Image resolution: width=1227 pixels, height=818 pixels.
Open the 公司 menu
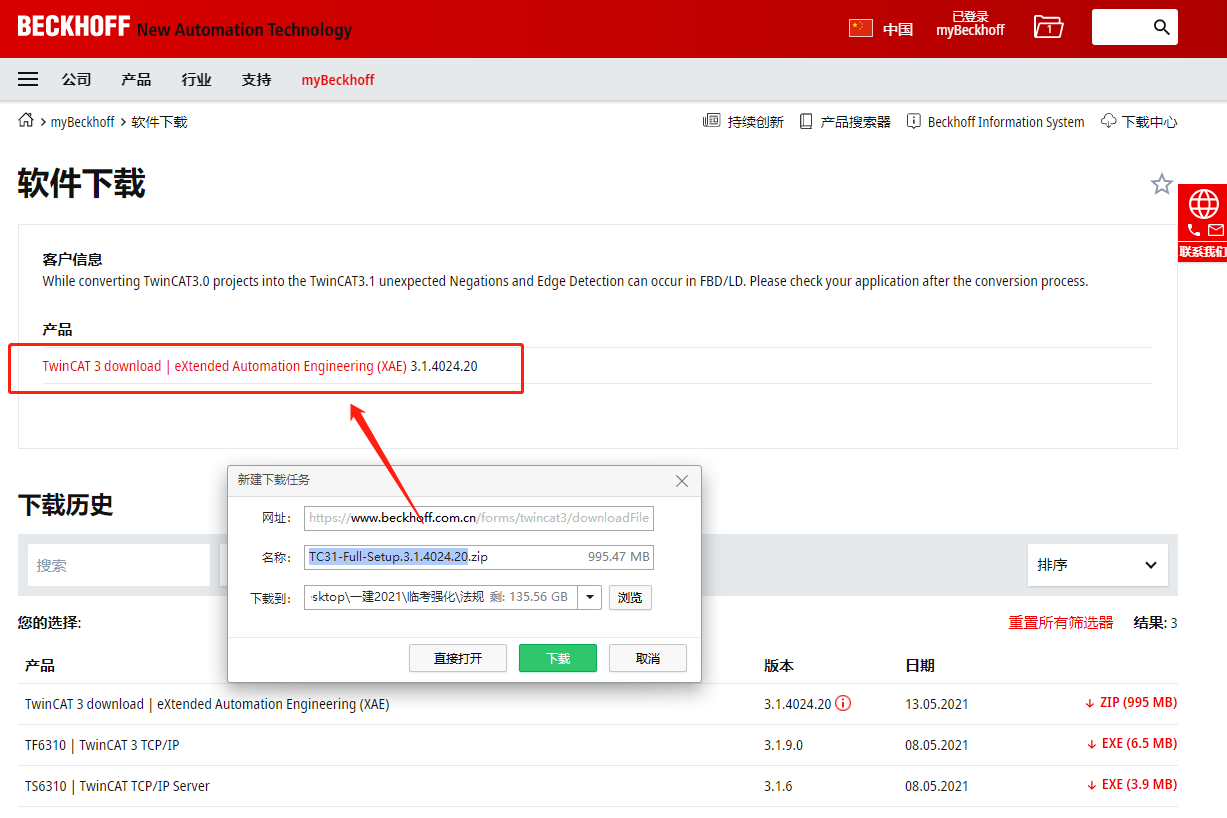click(x=76, y=79)
